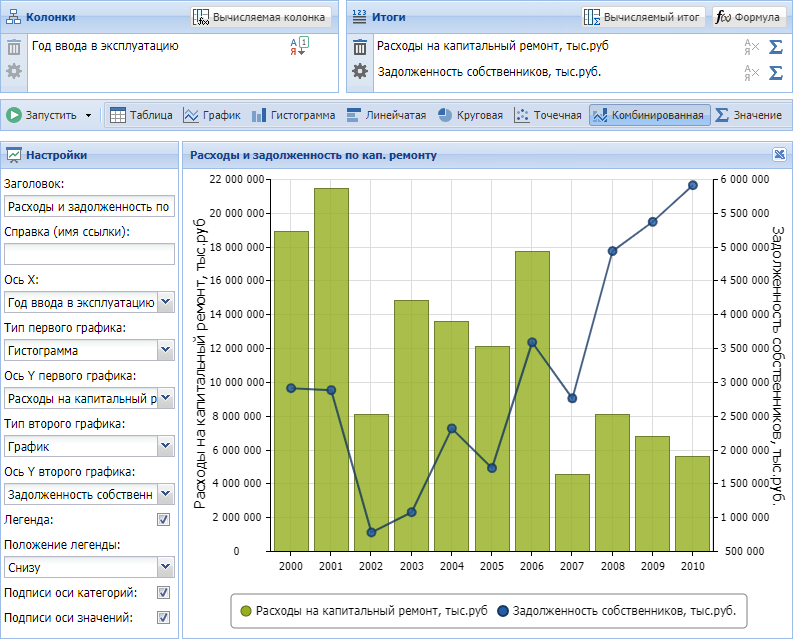Click the trash icon in the Колонки panel
793x639 pixels.
tap(14, 46)
